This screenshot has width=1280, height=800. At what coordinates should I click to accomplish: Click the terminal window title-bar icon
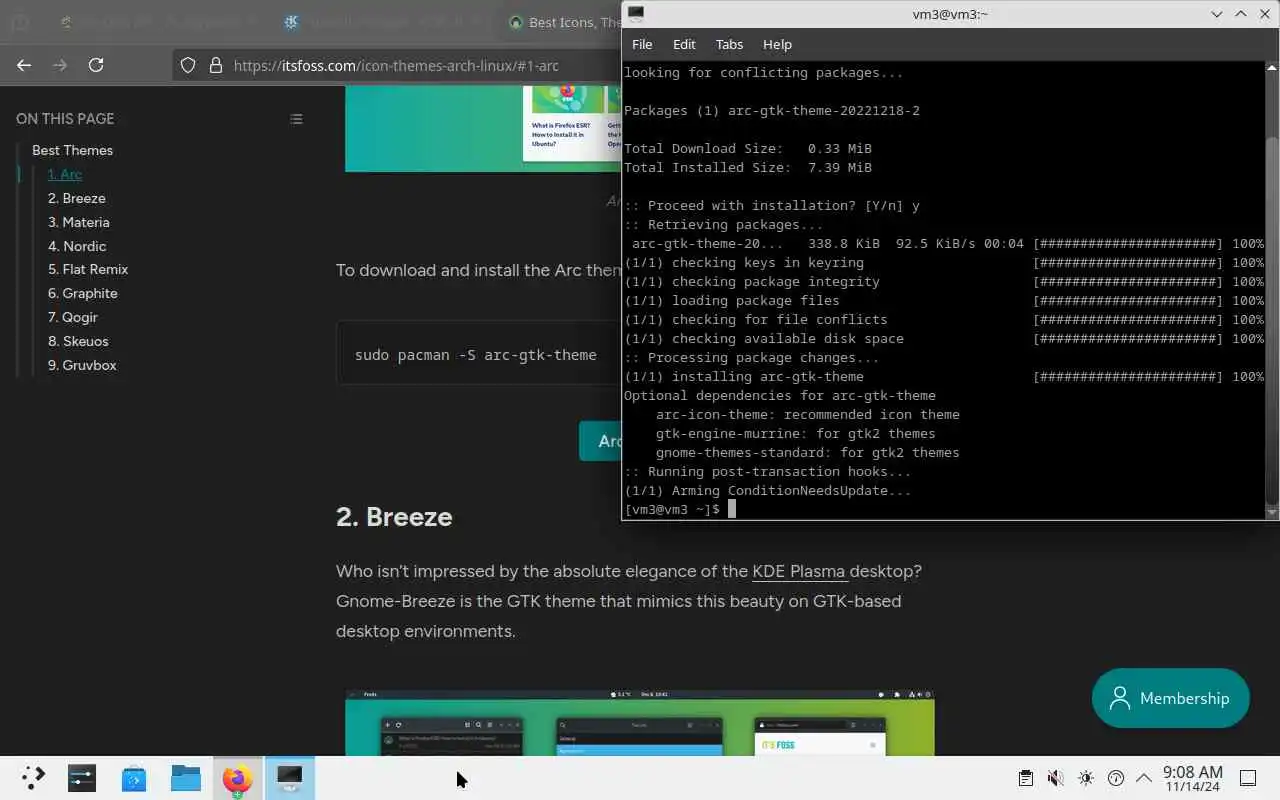pyautogui.click(x=636, y=14)
